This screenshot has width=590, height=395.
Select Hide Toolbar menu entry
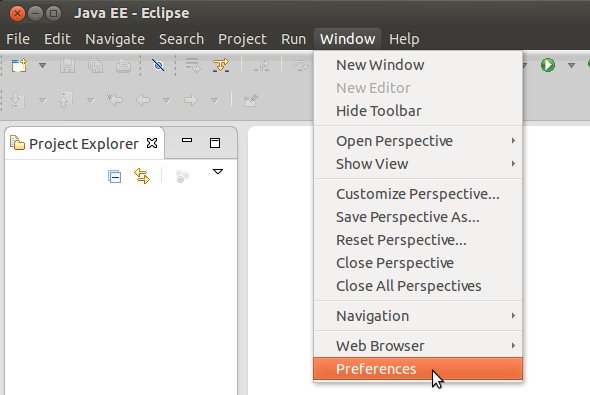[x=418, y=111]
